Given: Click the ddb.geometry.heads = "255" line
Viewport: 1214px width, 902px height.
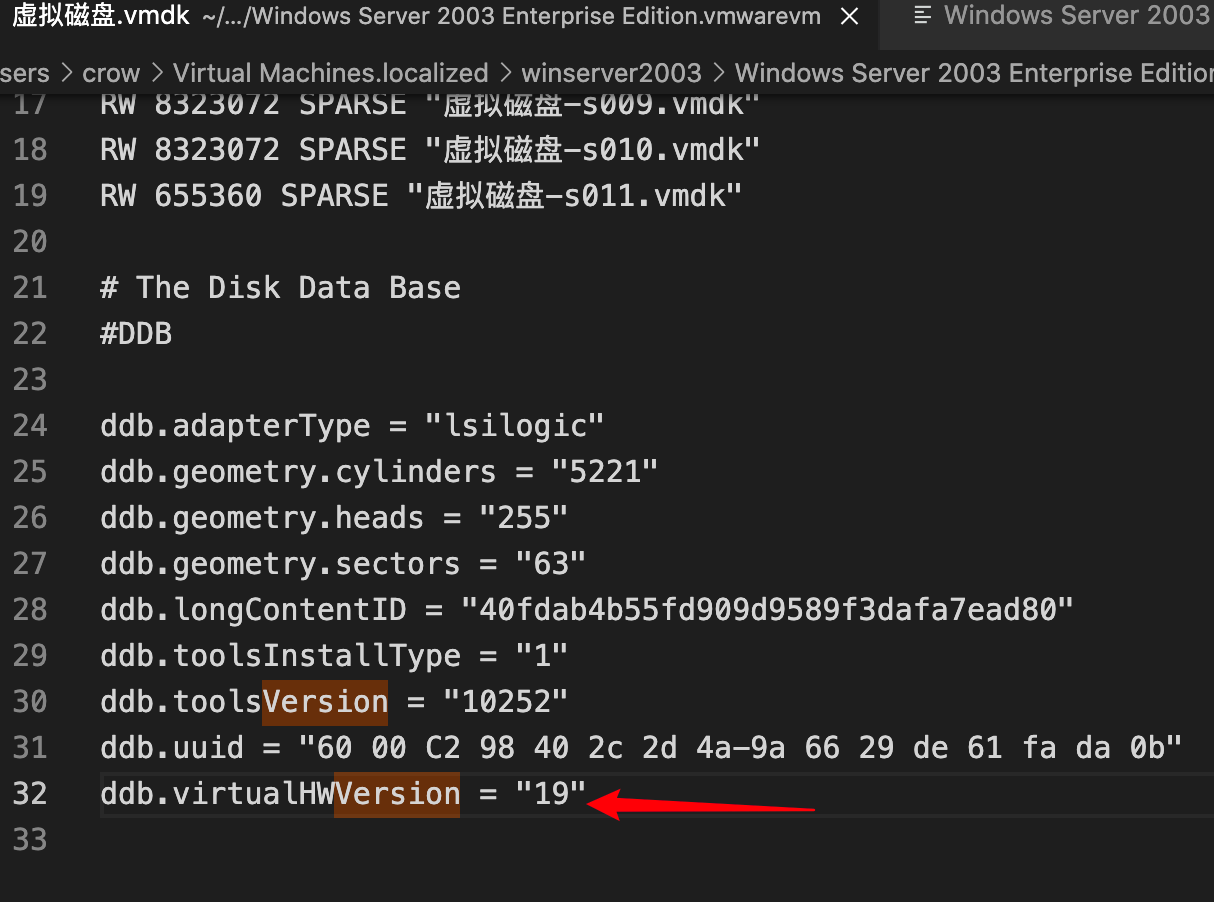Looking at the screenshot, I should (334, 517).
